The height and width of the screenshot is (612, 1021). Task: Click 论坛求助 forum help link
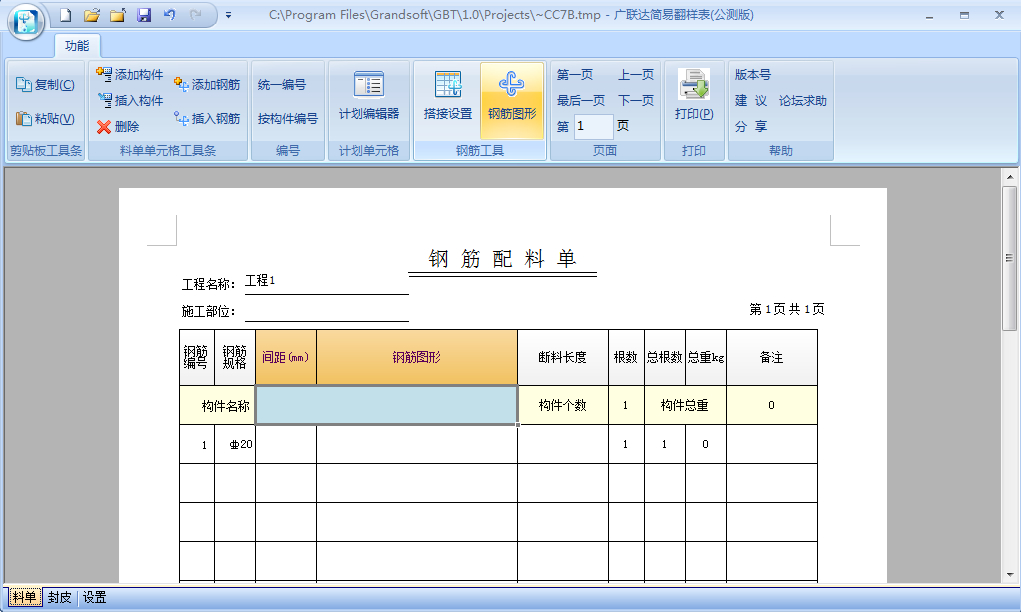pyautogui.click(x=802, y=100)
